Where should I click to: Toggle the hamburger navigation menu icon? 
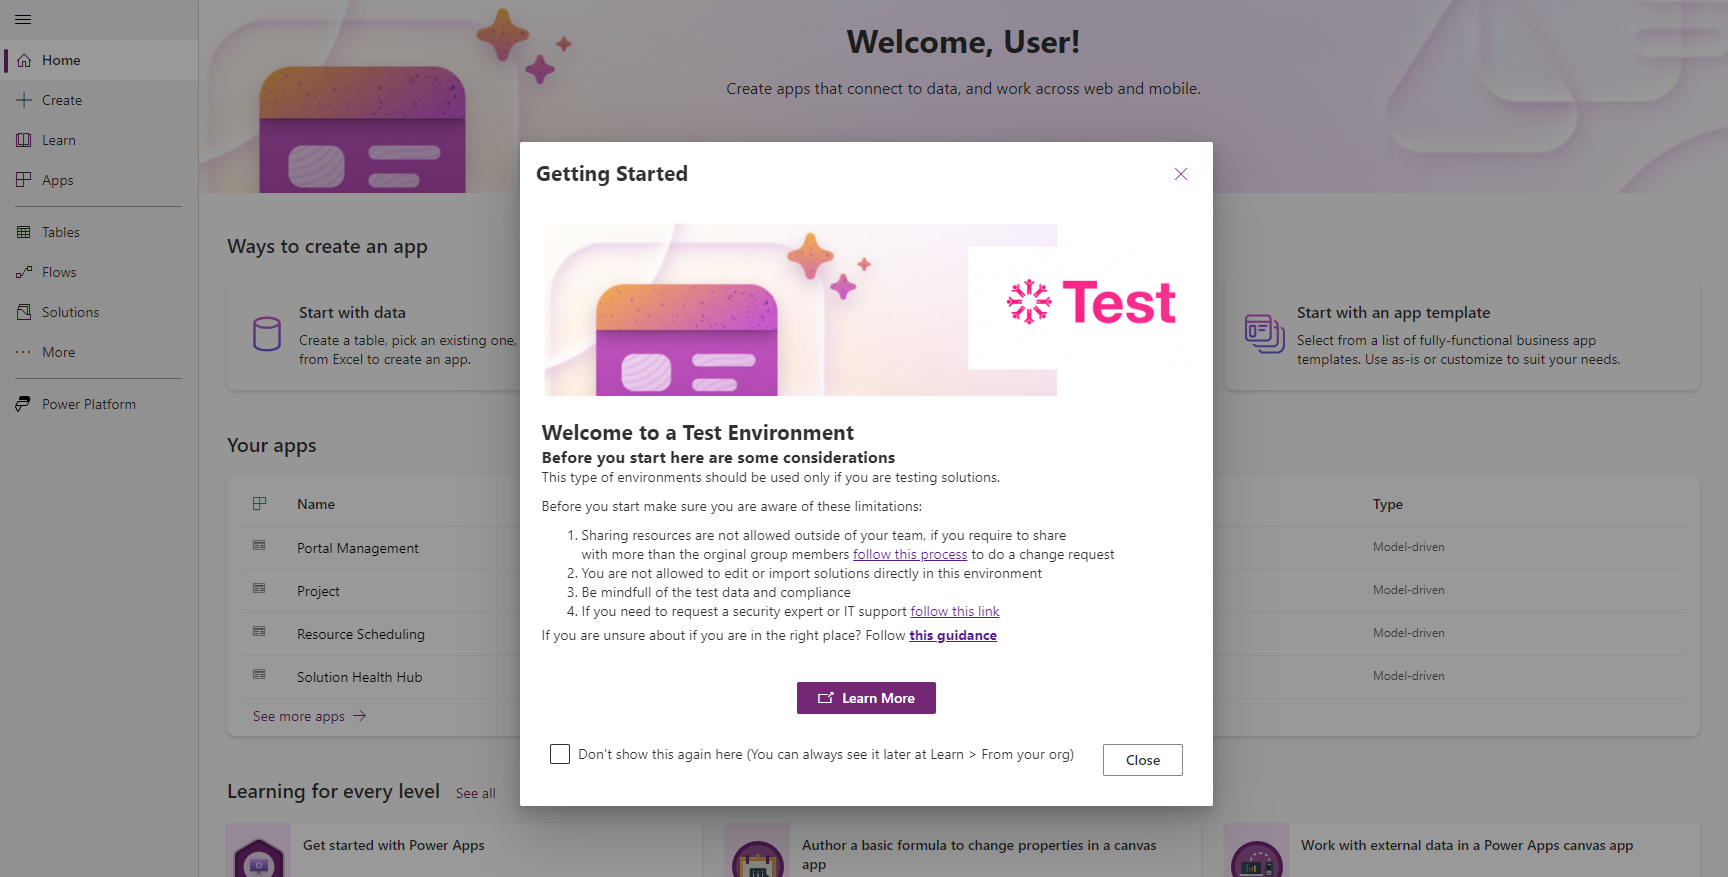[24, 19]
